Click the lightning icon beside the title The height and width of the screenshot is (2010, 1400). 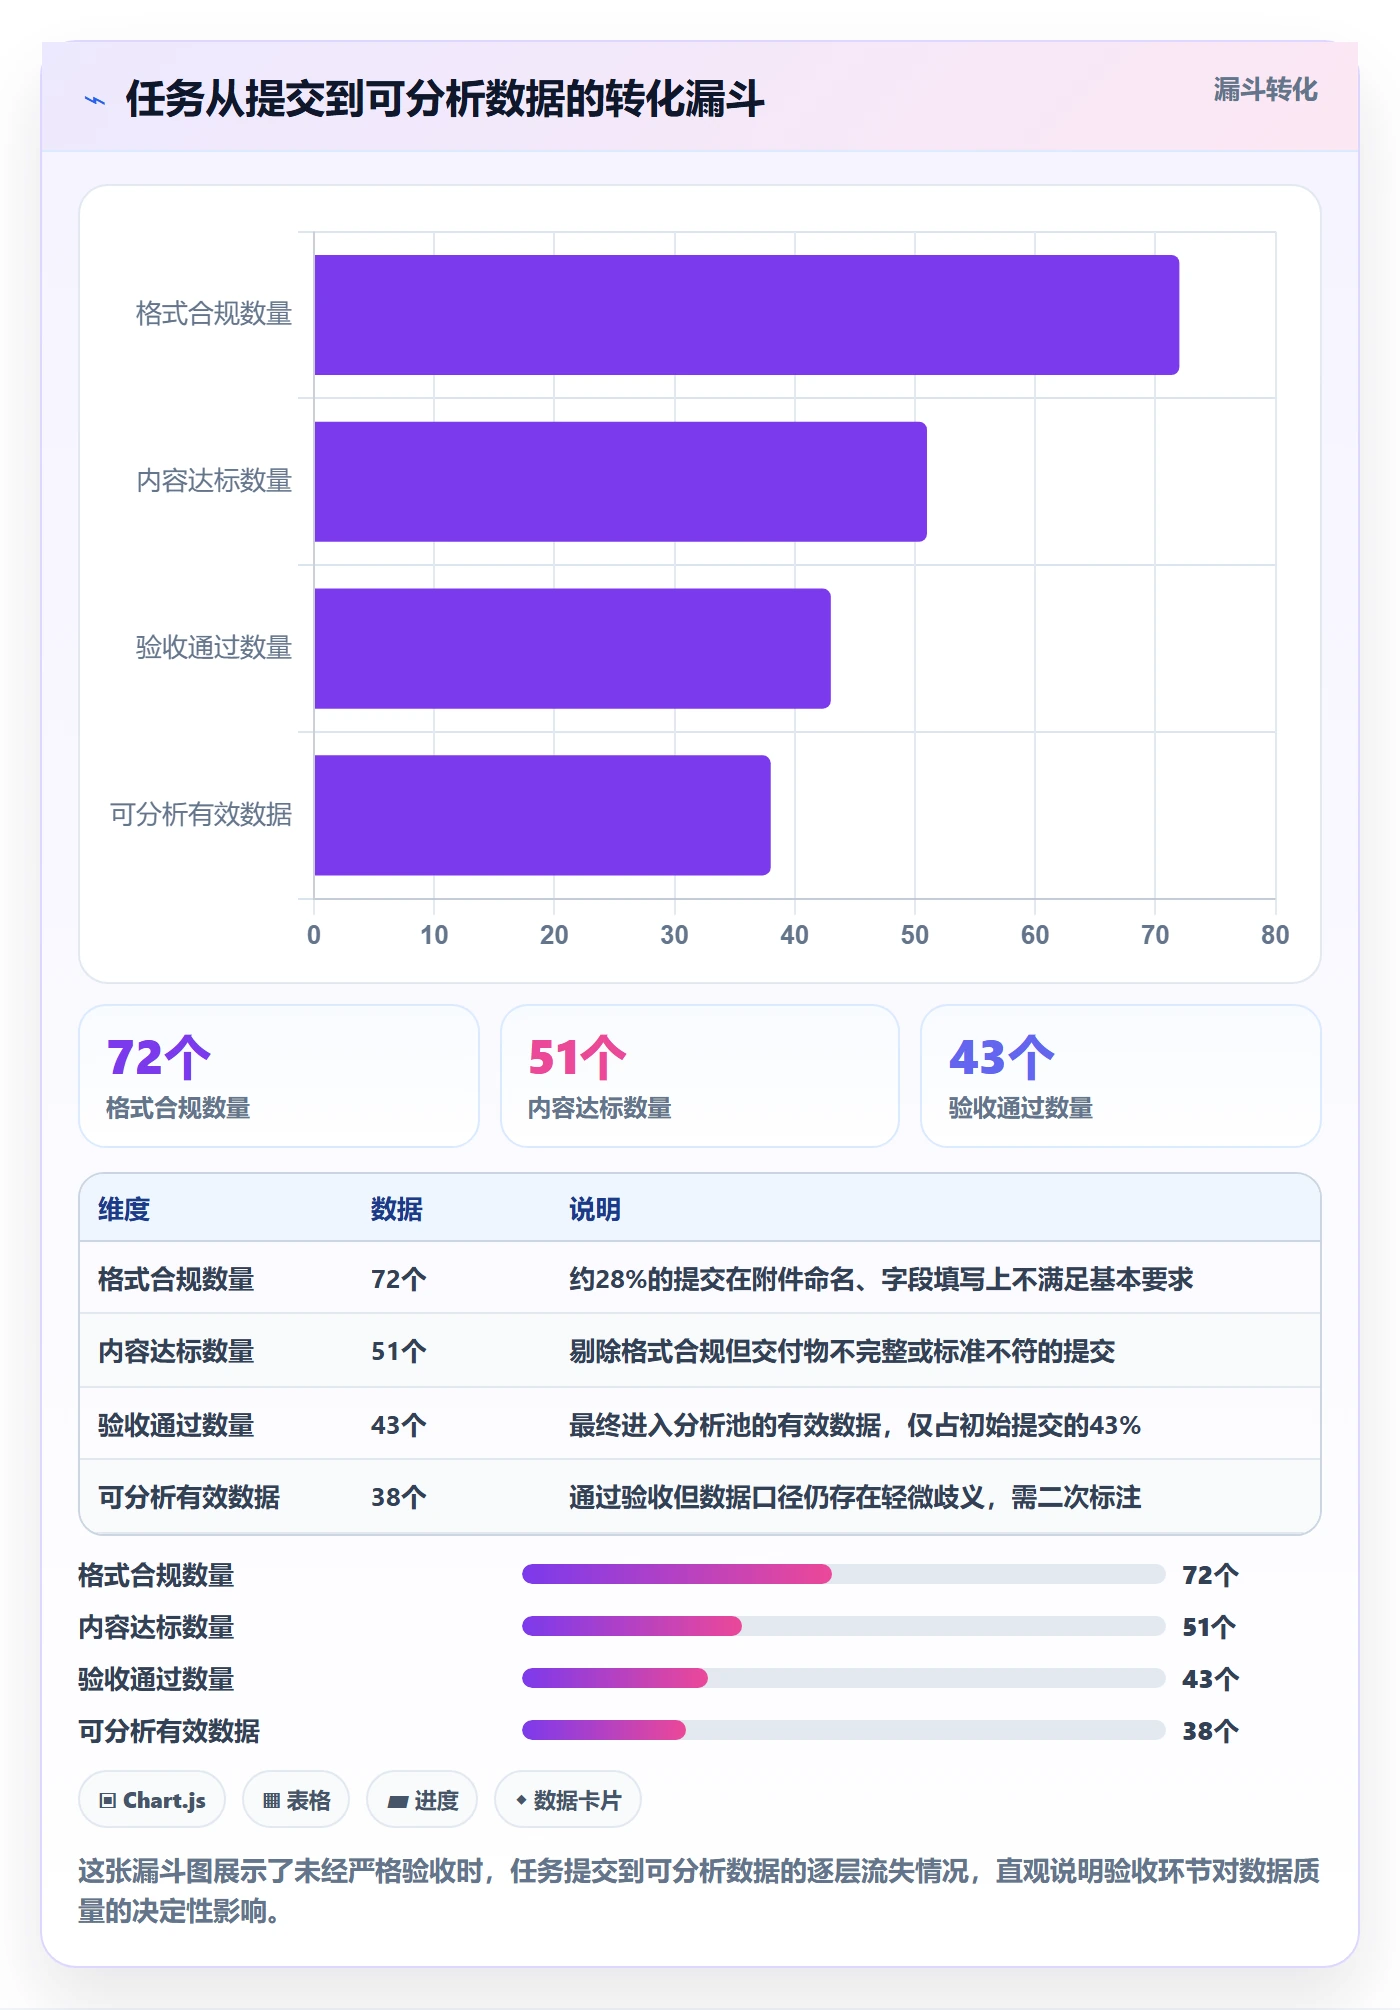click(95, 100)
